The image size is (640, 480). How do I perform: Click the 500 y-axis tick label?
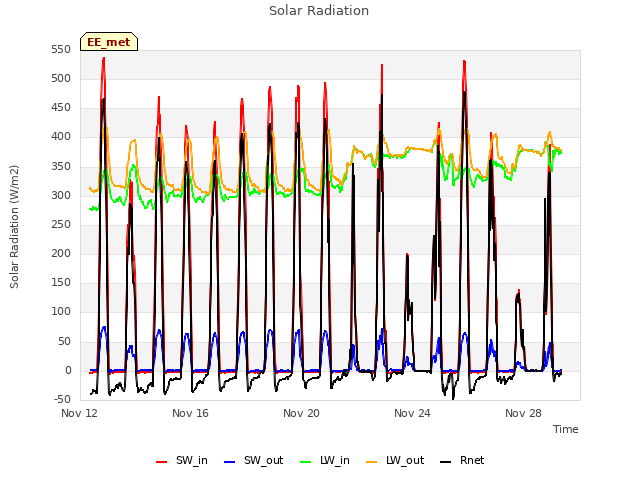coord(61,78)
